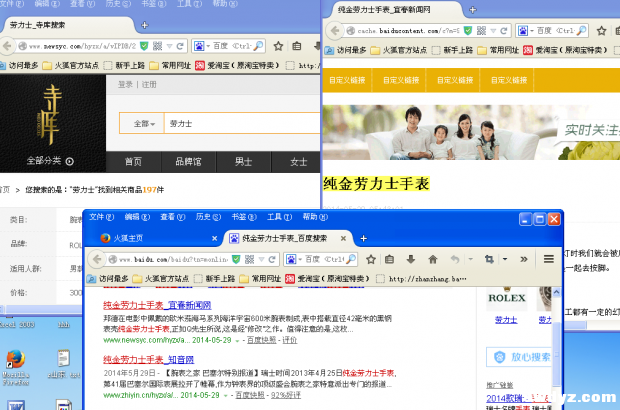
Task: Open the bookmarks list icon in the Baidu window toolbar
Action: pos(389,259)
